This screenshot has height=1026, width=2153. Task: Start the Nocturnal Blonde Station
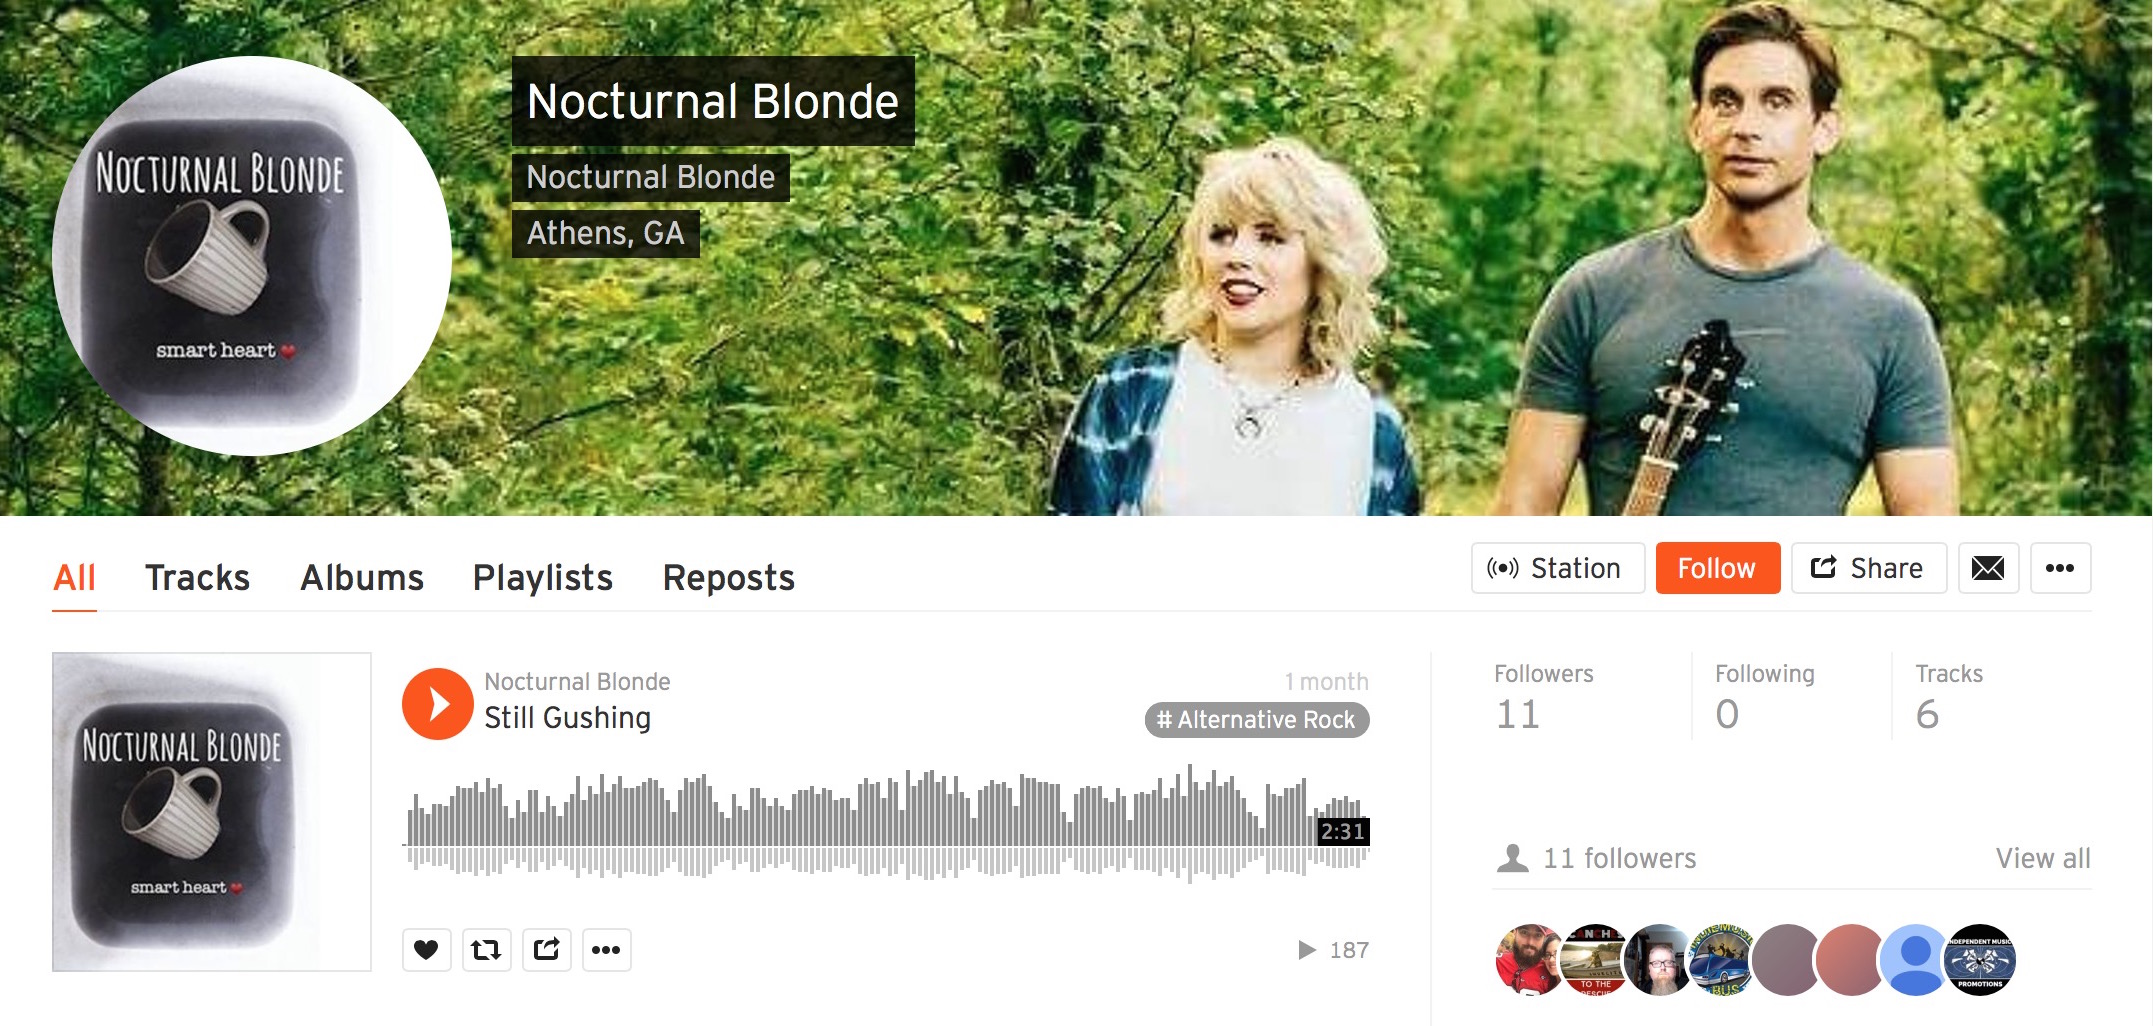point(1557,568)
